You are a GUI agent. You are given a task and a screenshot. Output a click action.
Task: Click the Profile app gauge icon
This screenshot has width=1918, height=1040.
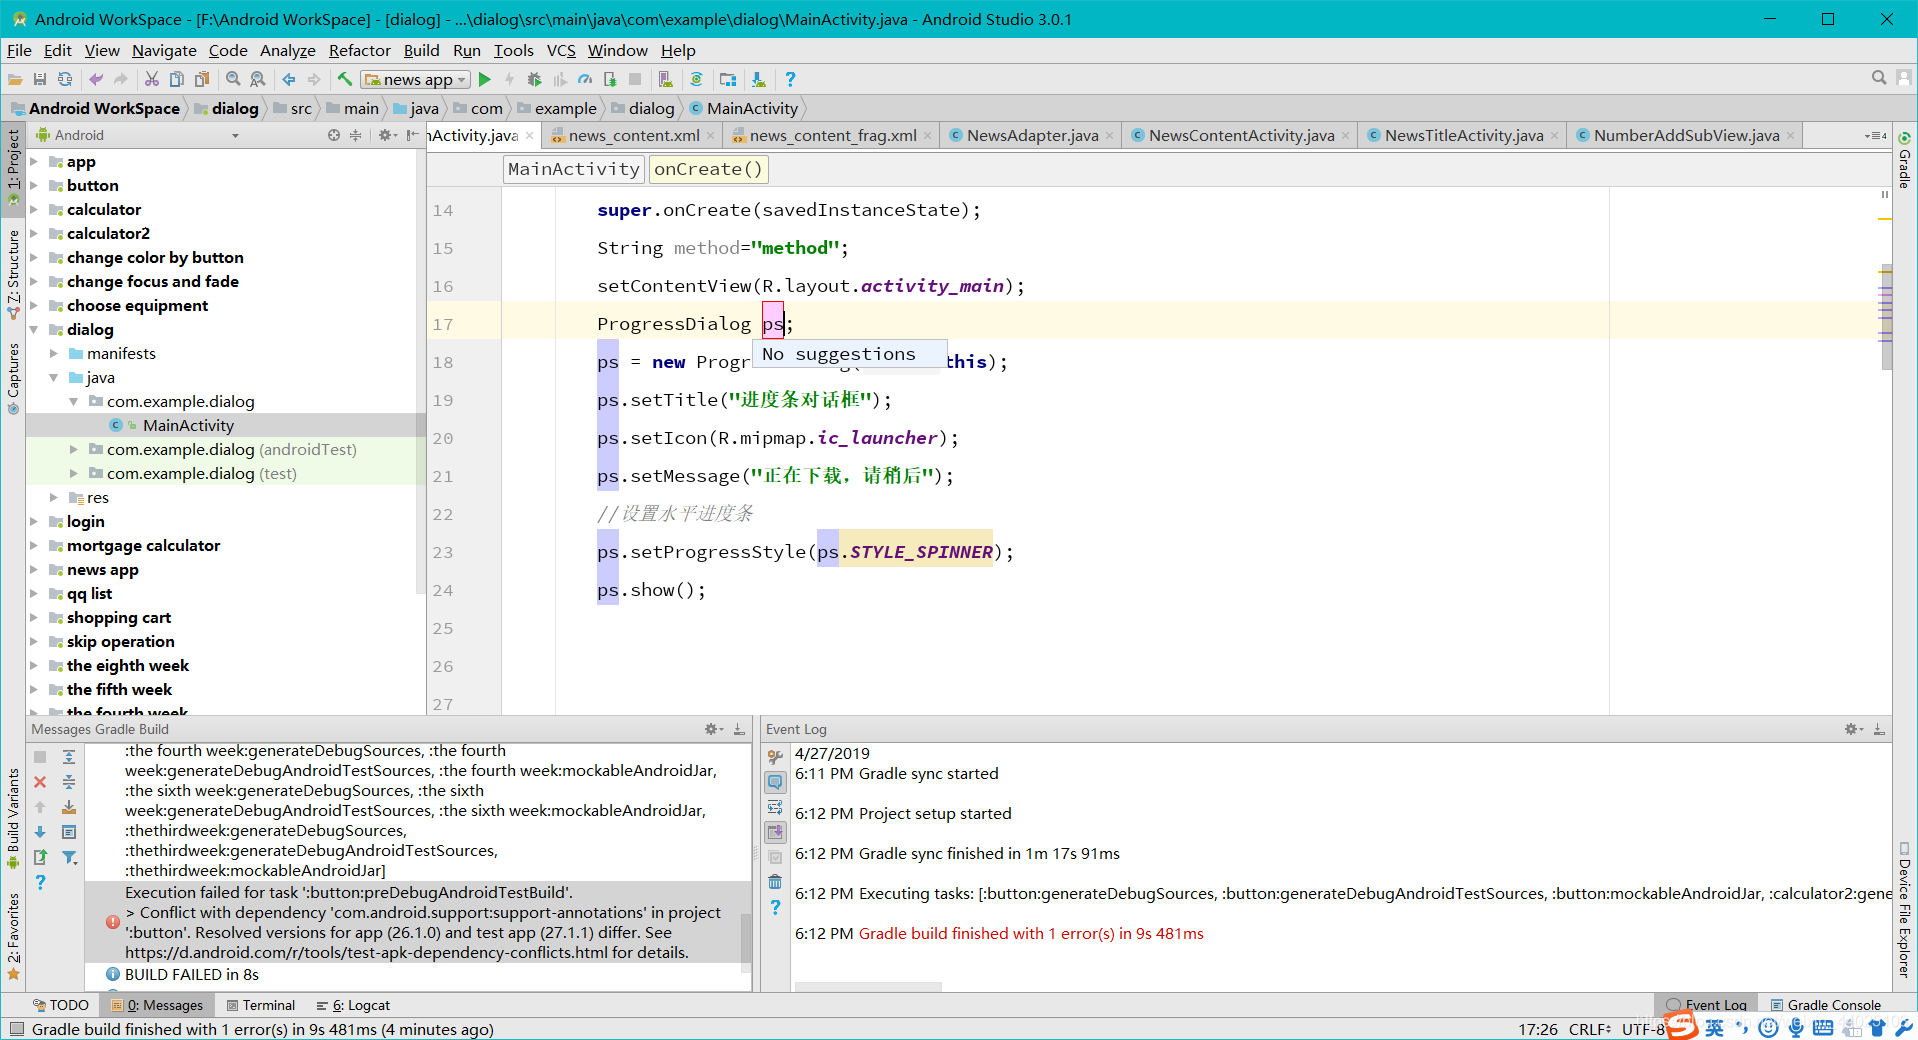585,79
